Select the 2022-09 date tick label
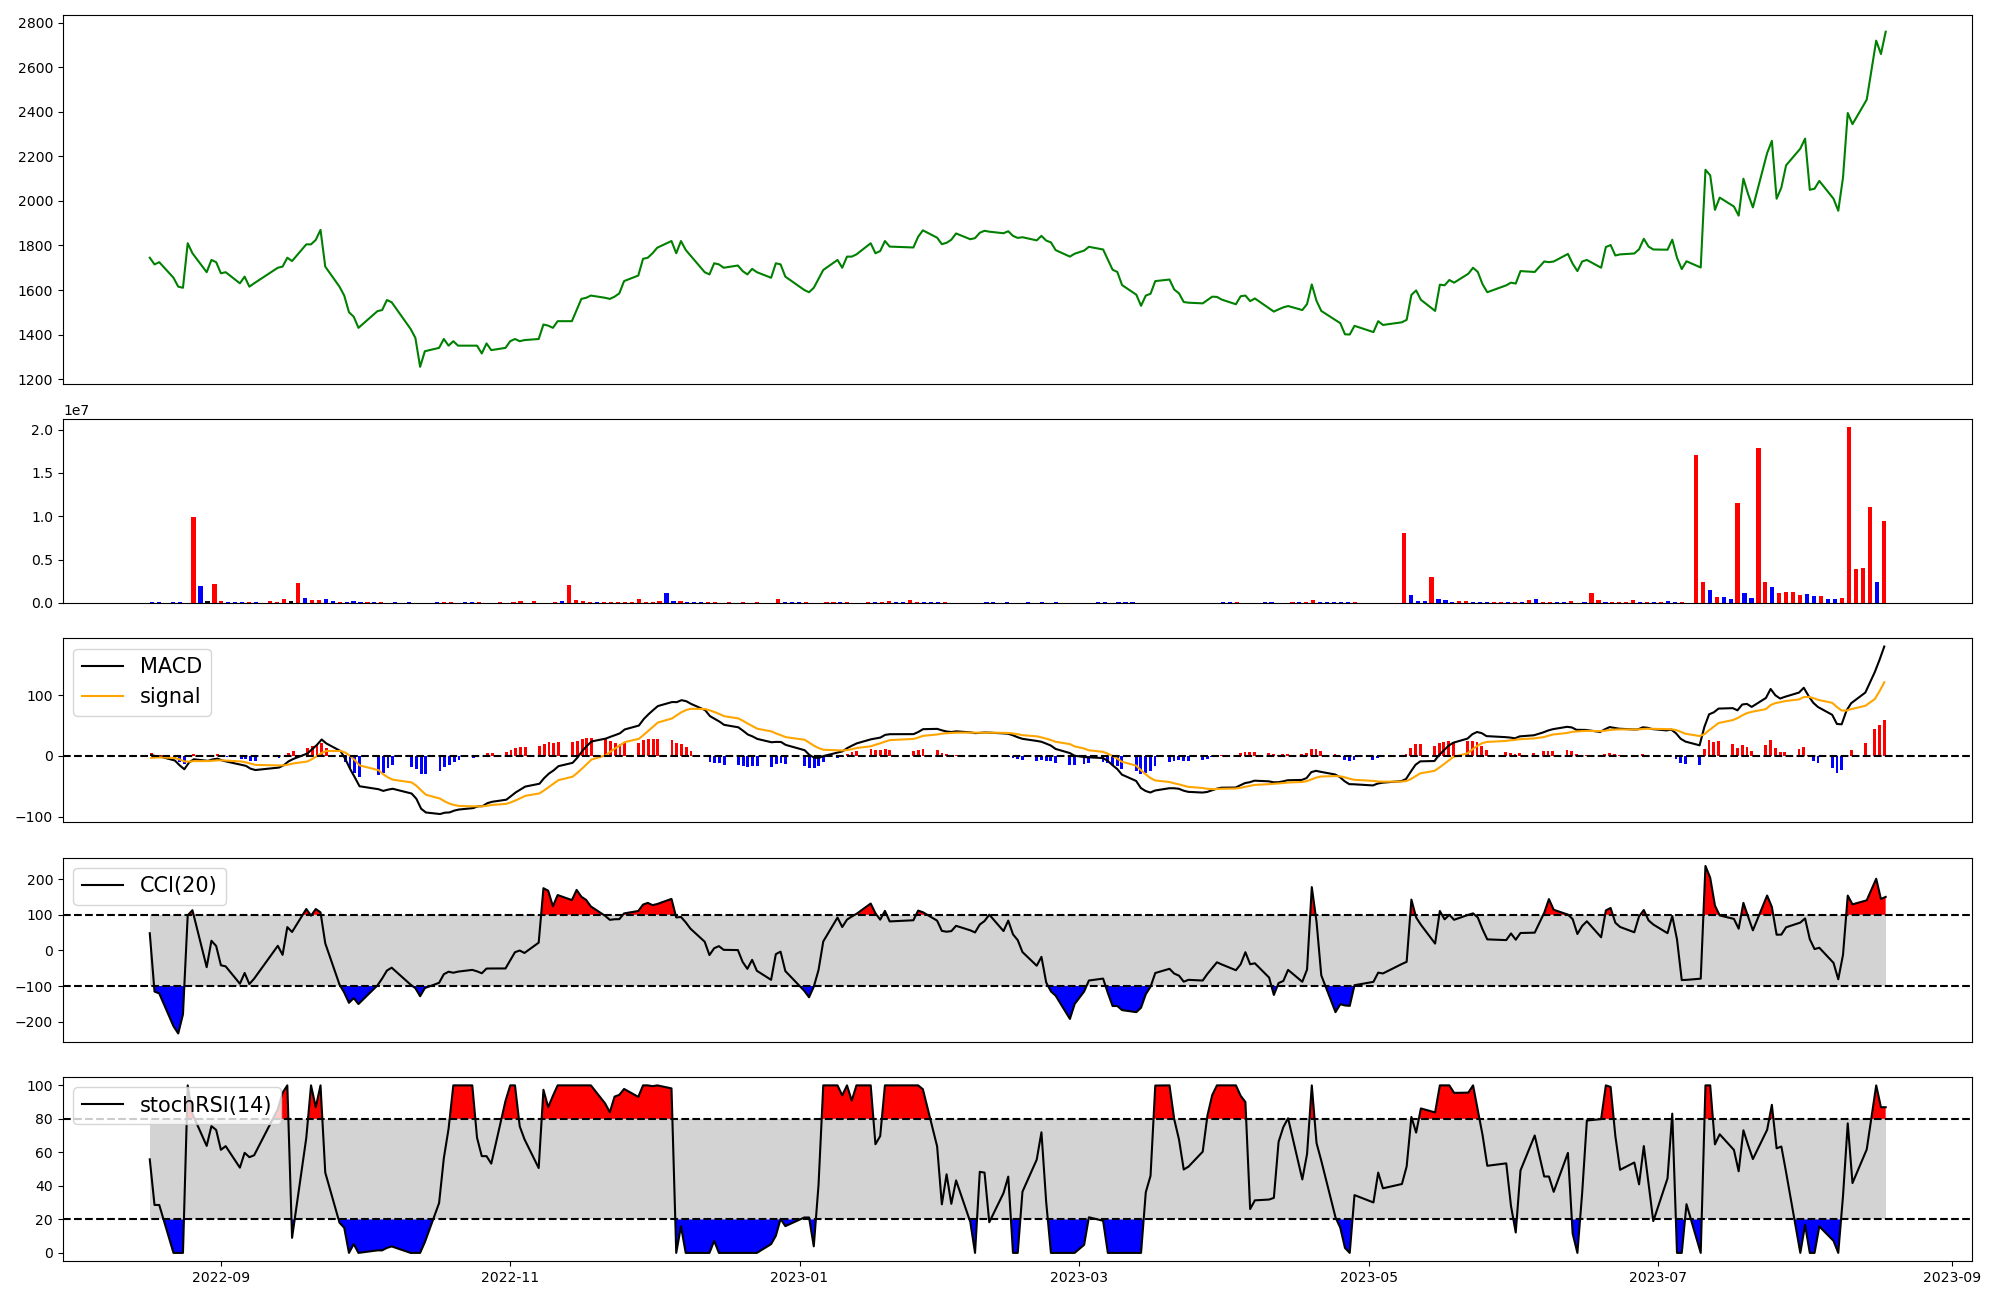The width and height of the screenshot is (2000, 1300). [x=220, y=1276]
